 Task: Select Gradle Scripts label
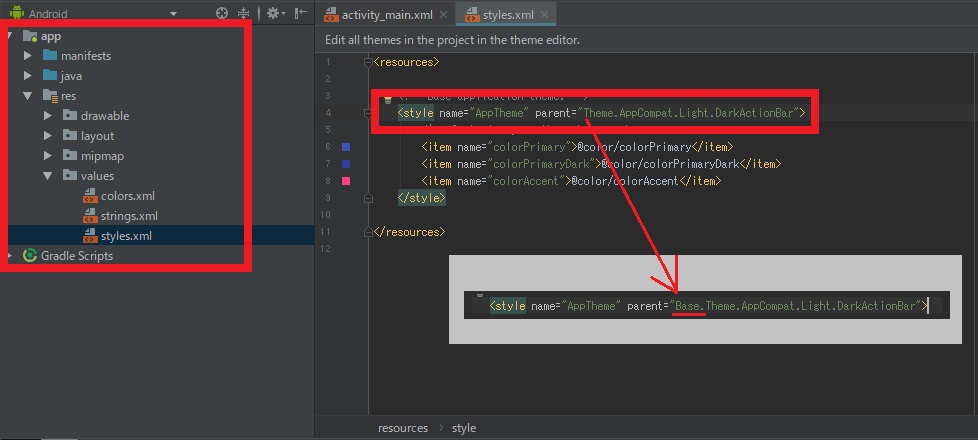pyautogui.click(x=77, y=256)
